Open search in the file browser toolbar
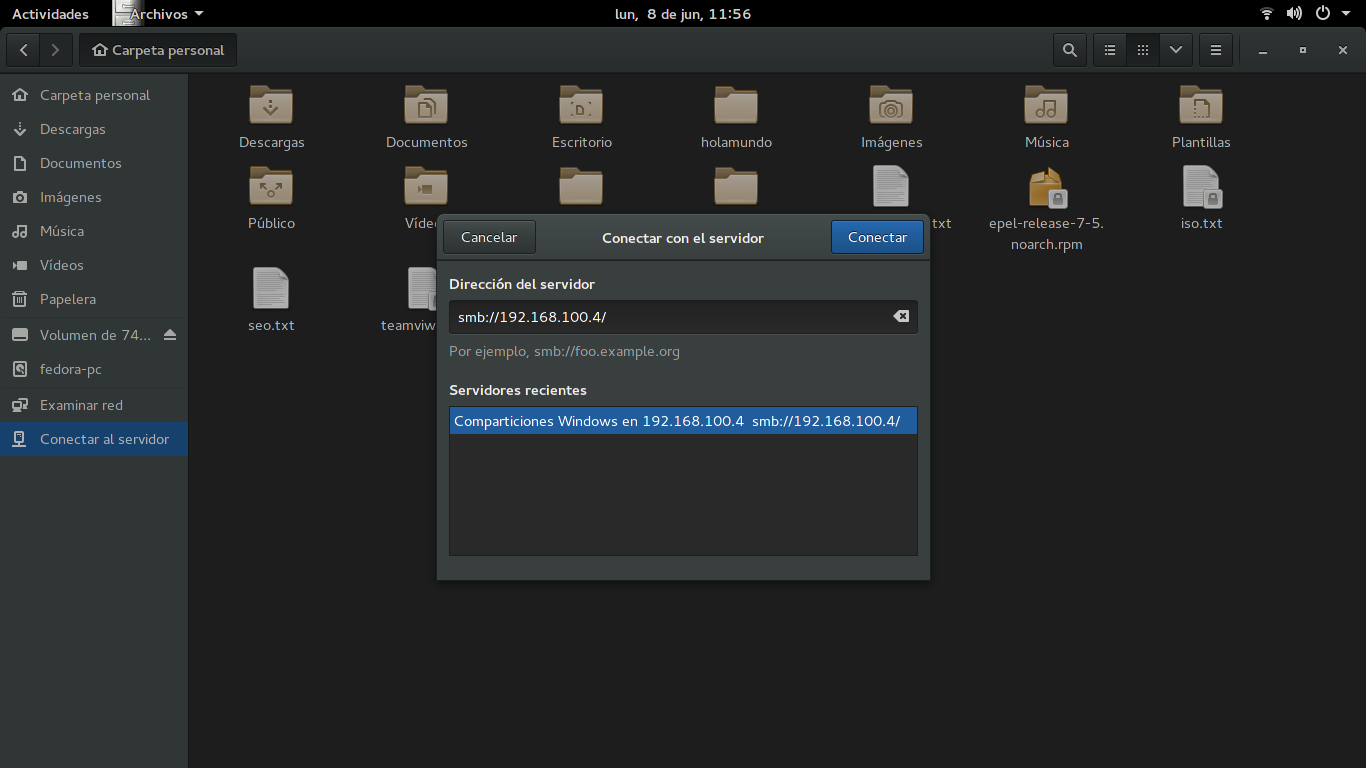Screen dimensions: 1366x768 click(x=1069, y=49)
